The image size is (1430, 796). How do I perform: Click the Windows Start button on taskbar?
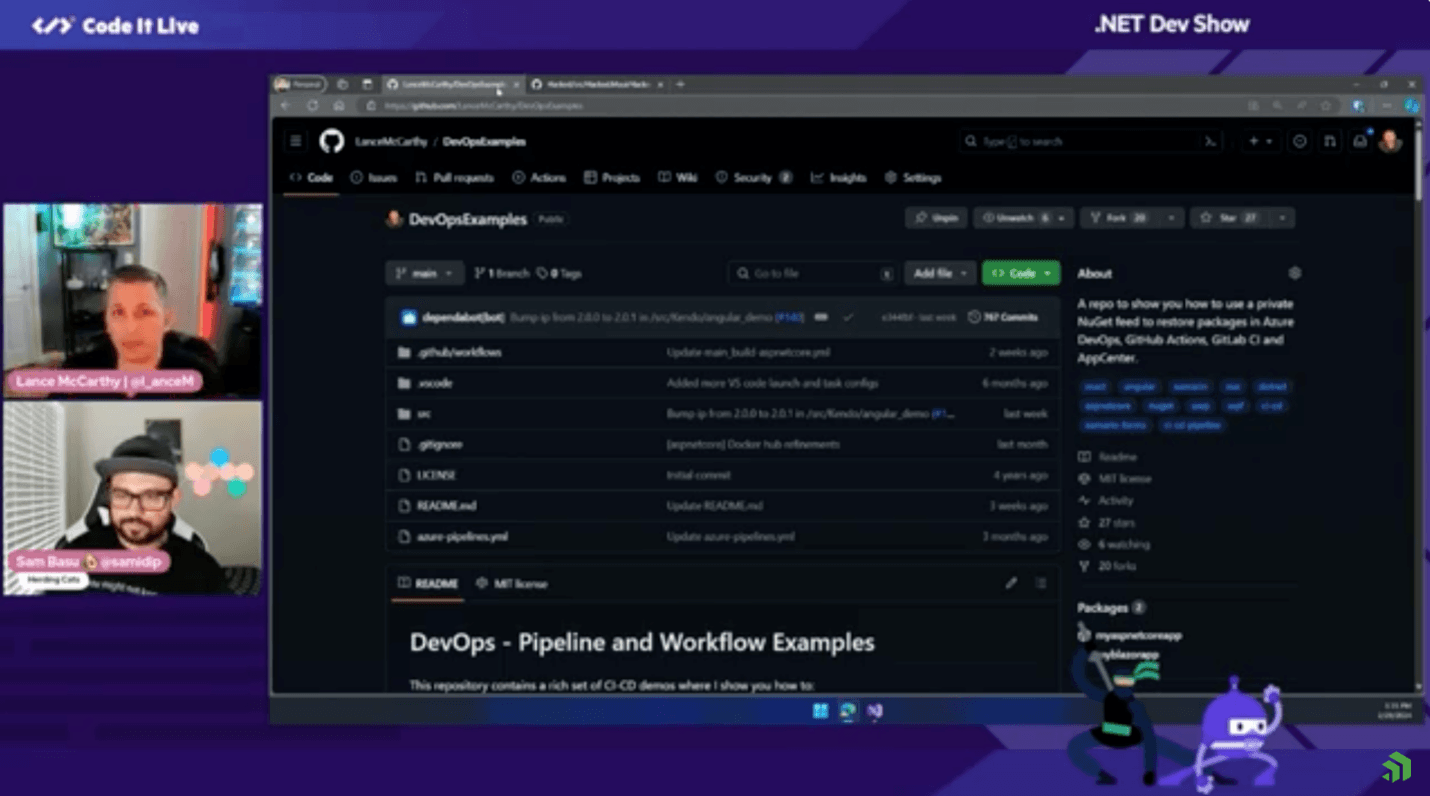820,711
